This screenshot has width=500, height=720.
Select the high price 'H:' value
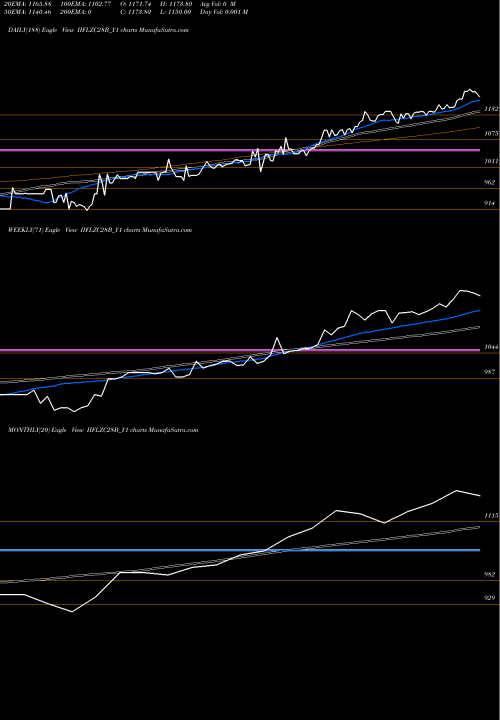176,4
